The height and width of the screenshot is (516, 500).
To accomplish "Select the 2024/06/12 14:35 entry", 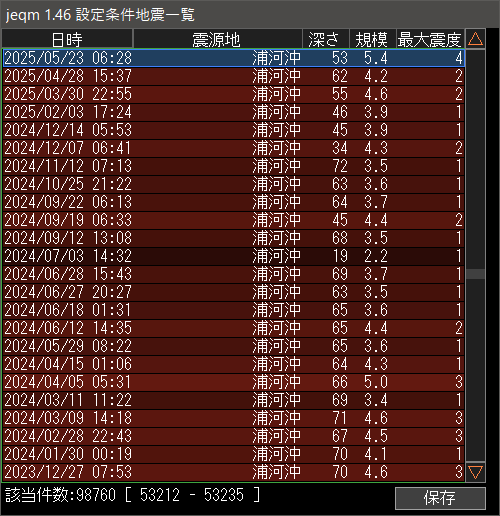I will [x=234, y=328].
